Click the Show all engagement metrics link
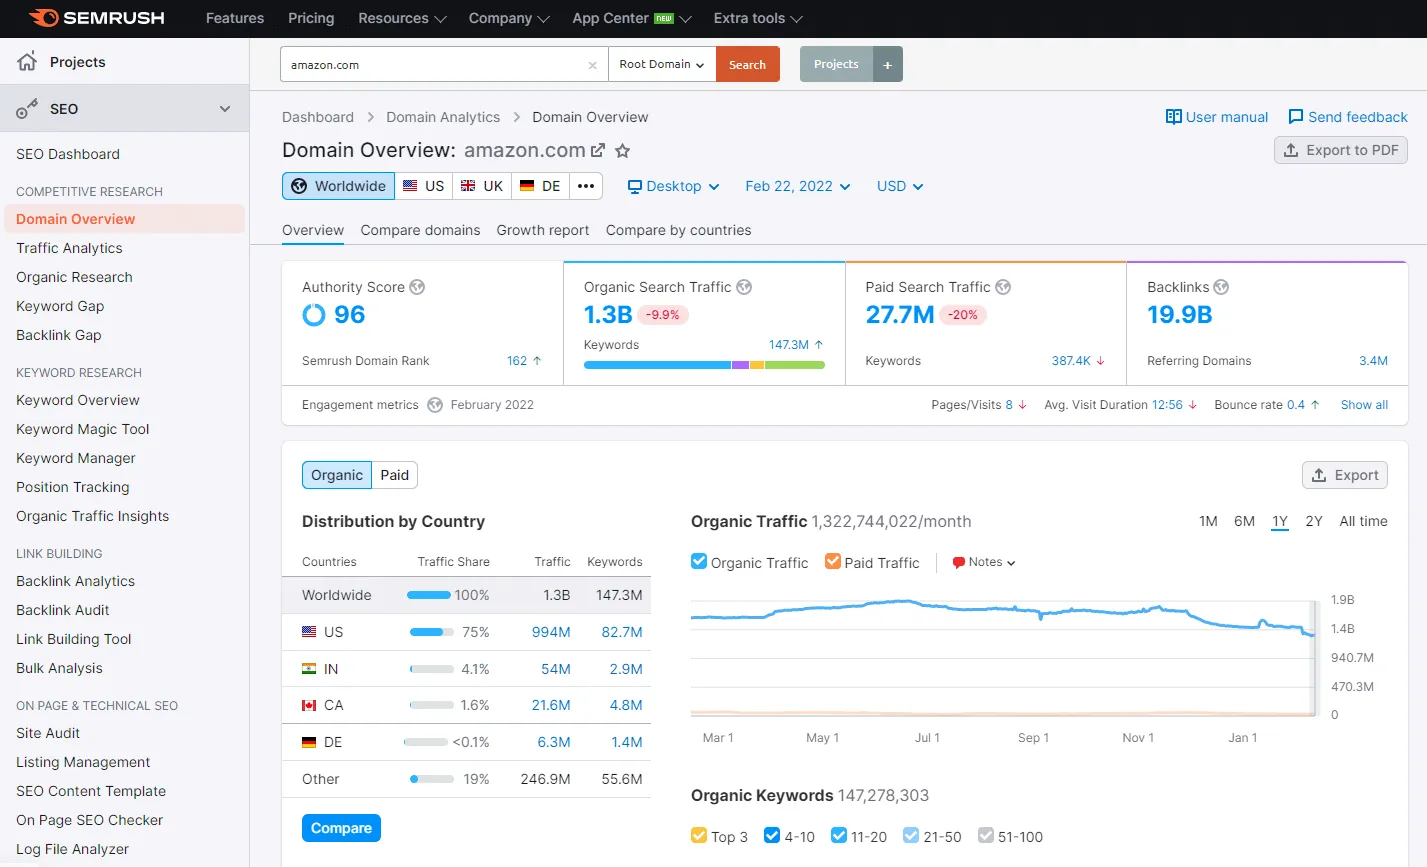Image resolution: width=1427 pixels, height=867 pixels. tap(1363, 404)
